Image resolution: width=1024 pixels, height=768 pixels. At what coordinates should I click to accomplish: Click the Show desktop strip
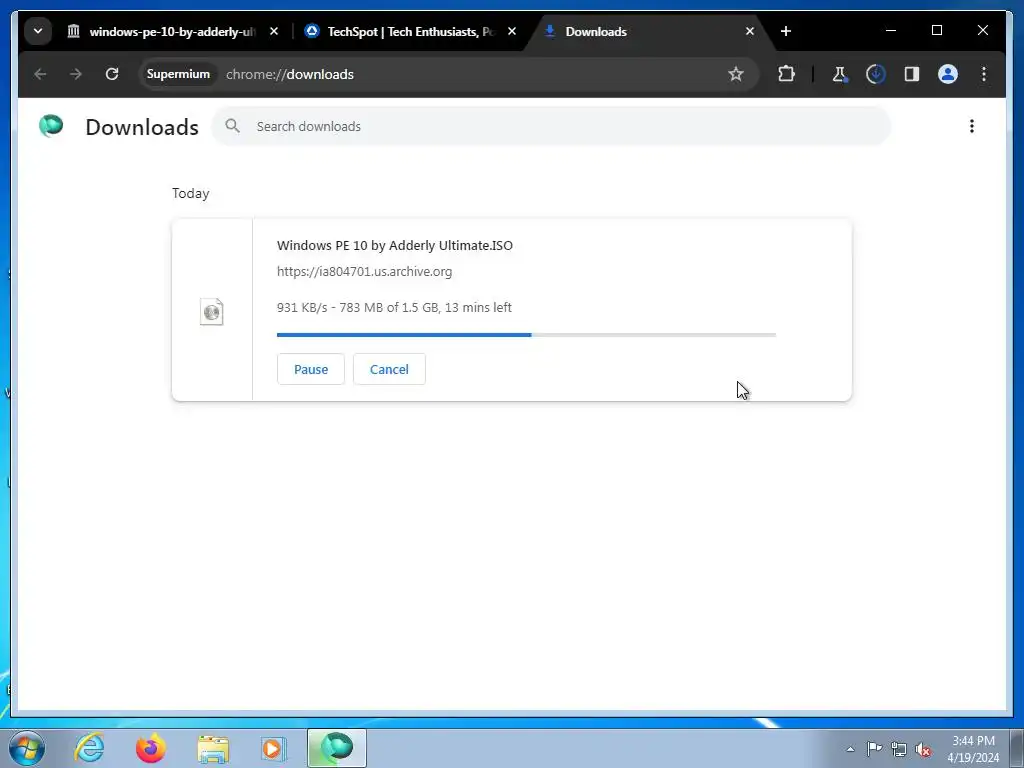point(1017,748)
